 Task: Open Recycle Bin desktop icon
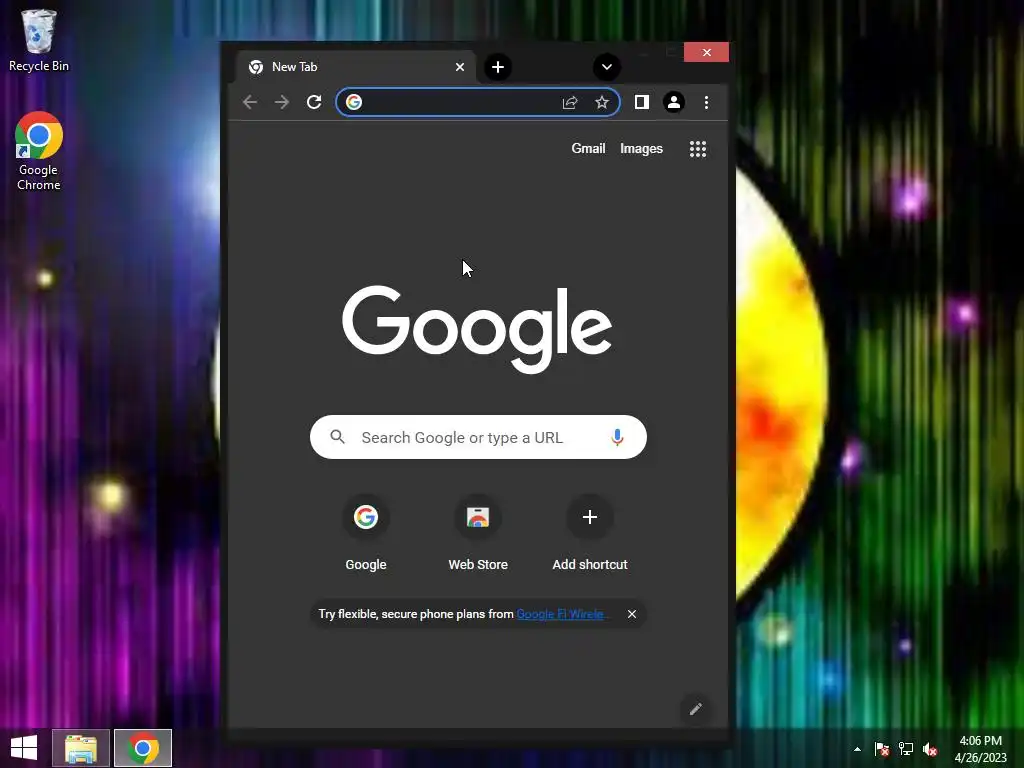coord(39,40)
